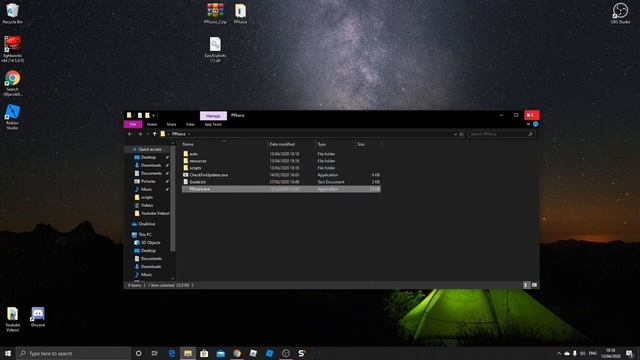Image resolution: width=640 pixels, height=360 pixels.
Task: Open Quick Access Toolbar customize dropdown
Action: [x=154, y=116]
